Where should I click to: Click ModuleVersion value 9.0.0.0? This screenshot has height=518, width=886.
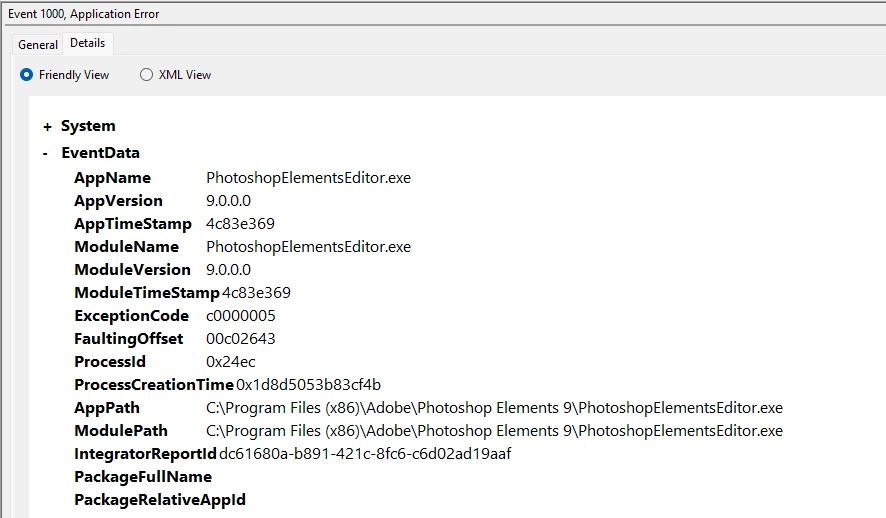[x=228, y=270]
